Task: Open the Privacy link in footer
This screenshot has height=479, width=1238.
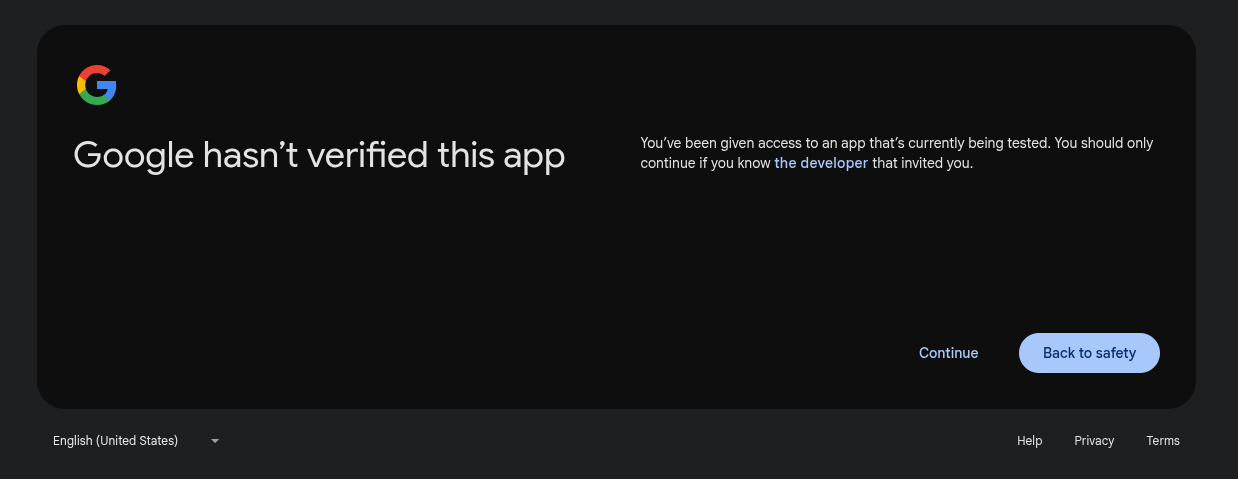Action: click(x=1094, y=441)
